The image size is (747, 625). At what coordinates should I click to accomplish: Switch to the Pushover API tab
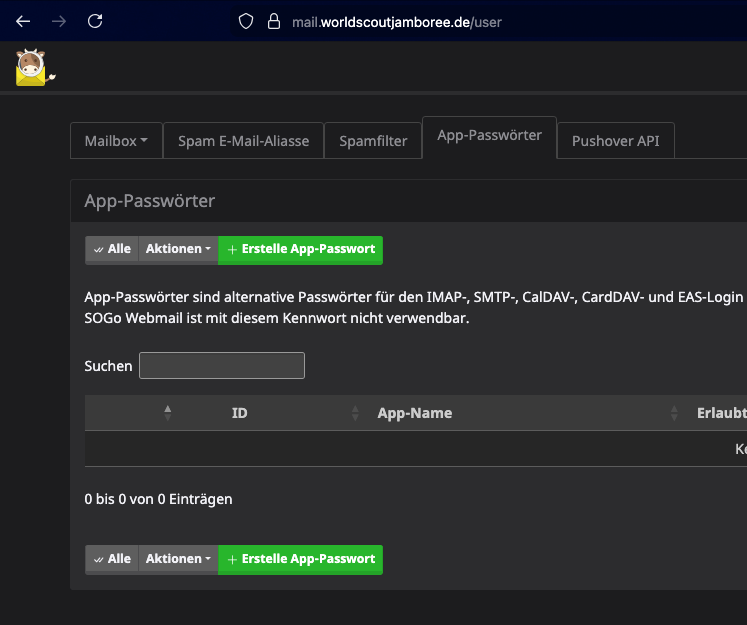[616, 141]
